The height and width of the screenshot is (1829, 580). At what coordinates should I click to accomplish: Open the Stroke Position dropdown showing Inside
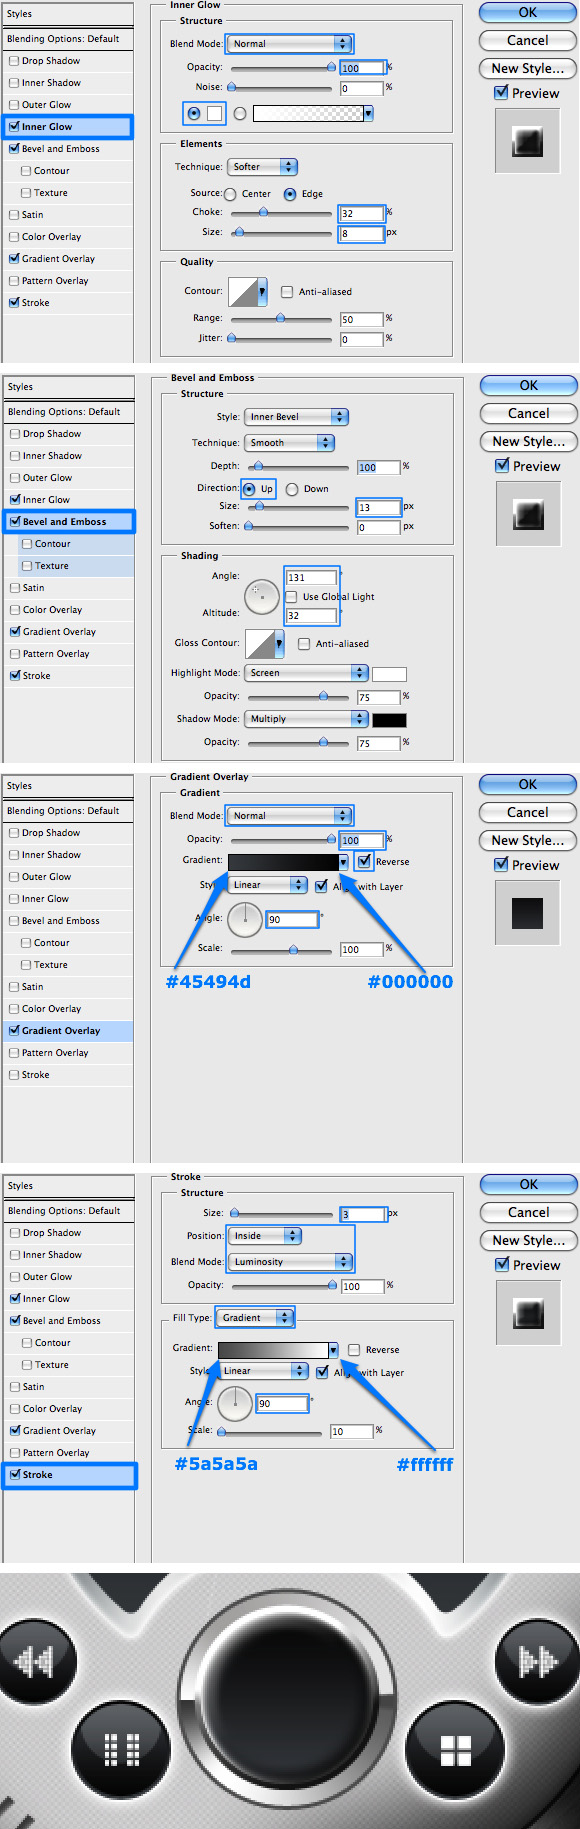pyautogui.click(x=265, y=1236)
